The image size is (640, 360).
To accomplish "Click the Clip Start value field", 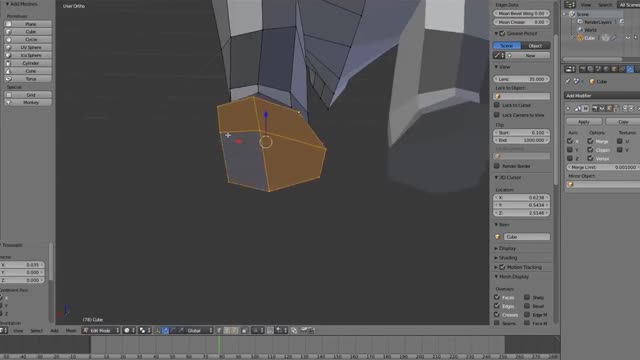I will [x=522, y=133].
